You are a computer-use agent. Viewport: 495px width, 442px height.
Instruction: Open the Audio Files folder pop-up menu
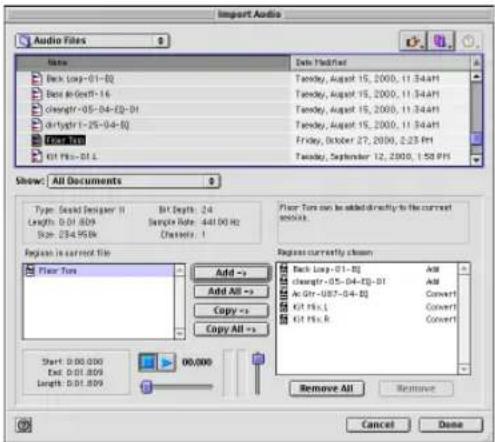[93, 41]
